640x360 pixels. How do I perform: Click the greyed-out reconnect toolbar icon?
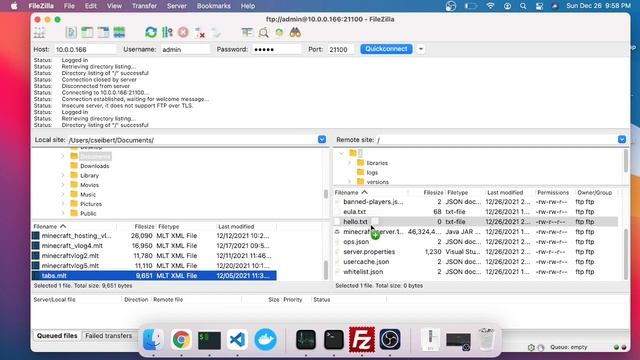tap(216, 32)
